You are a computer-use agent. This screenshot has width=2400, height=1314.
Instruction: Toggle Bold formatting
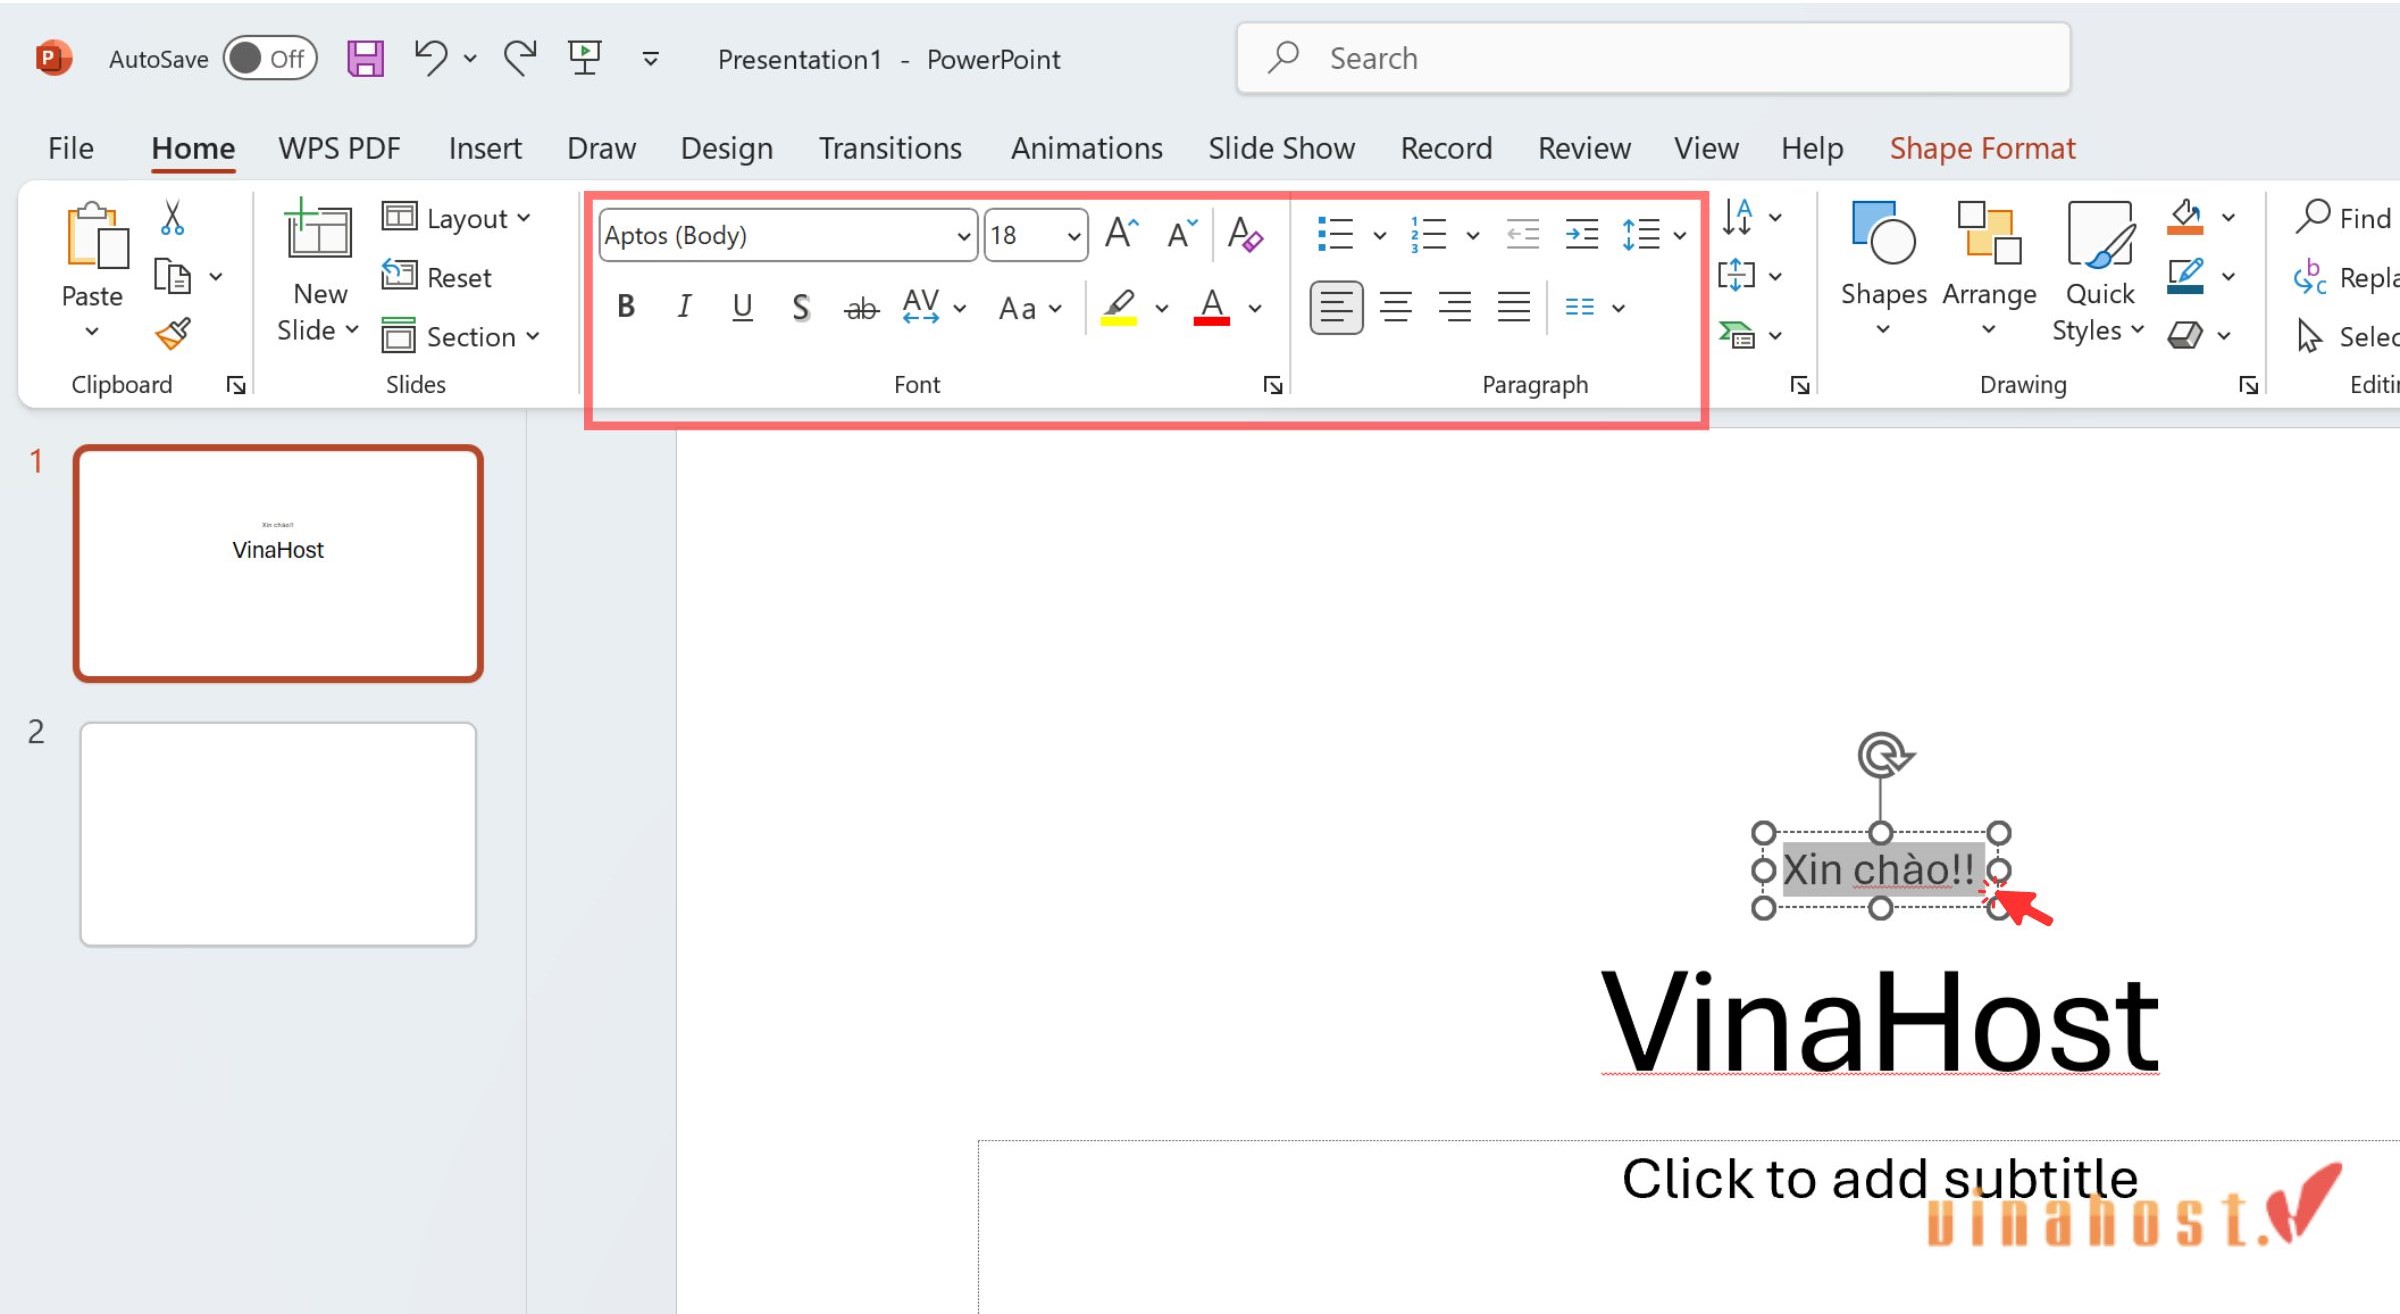click(626, 307)
